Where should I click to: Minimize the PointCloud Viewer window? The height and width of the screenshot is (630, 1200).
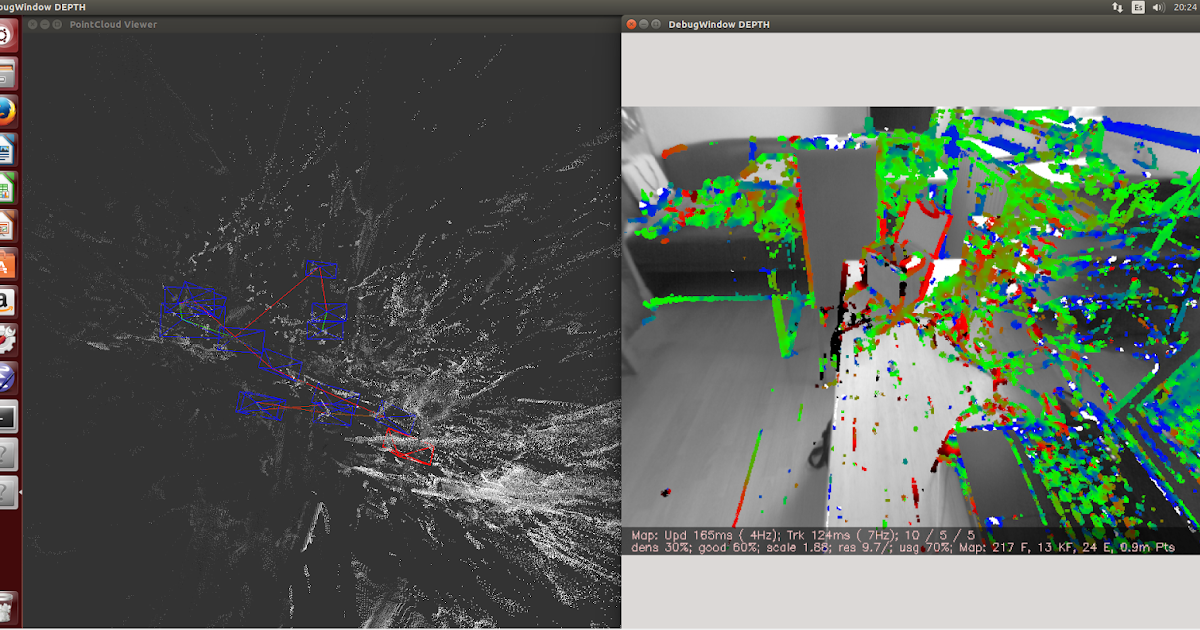pos(45,24)
